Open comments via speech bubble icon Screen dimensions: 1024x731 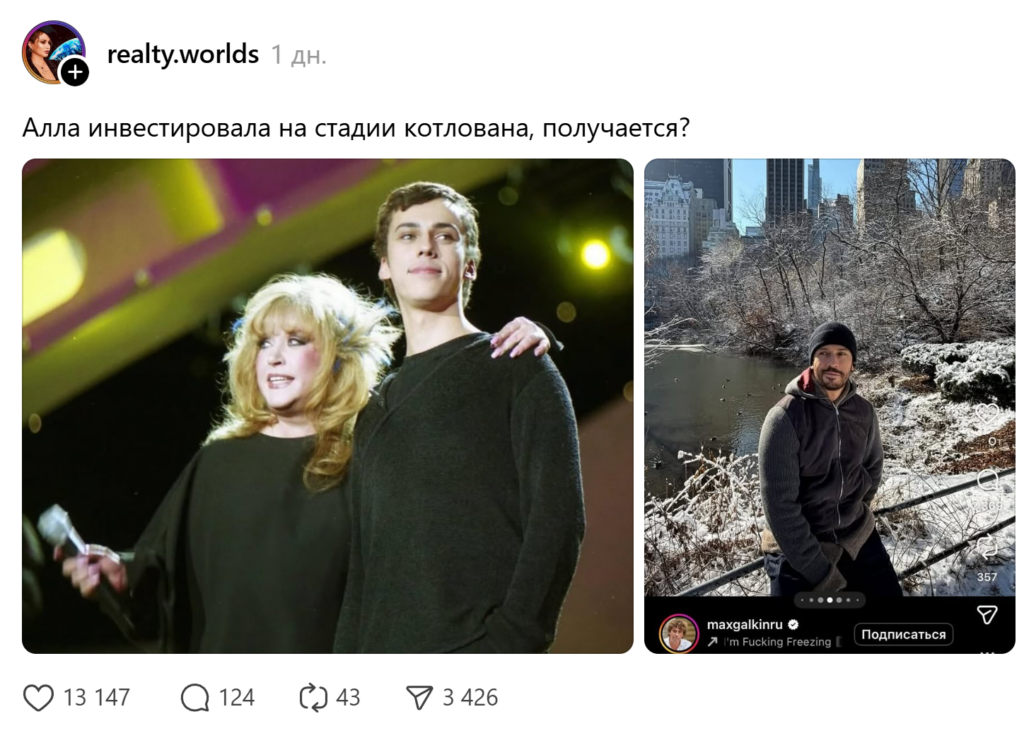[x=195, y=697]
